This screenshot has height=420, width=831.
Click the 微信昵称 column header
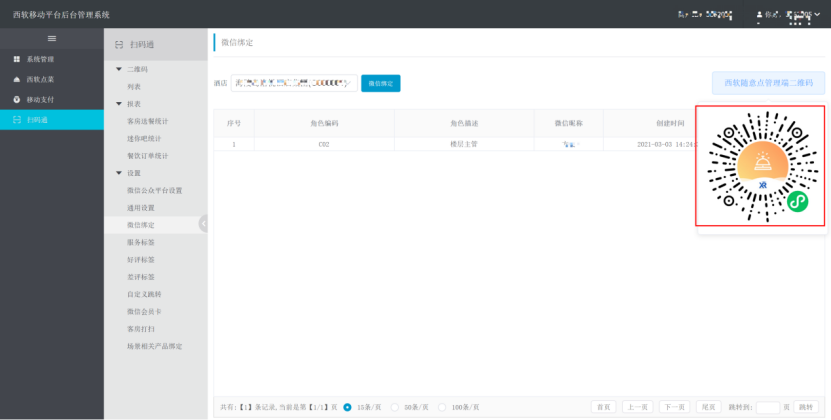pyautogui.click(x=569, y=123)
